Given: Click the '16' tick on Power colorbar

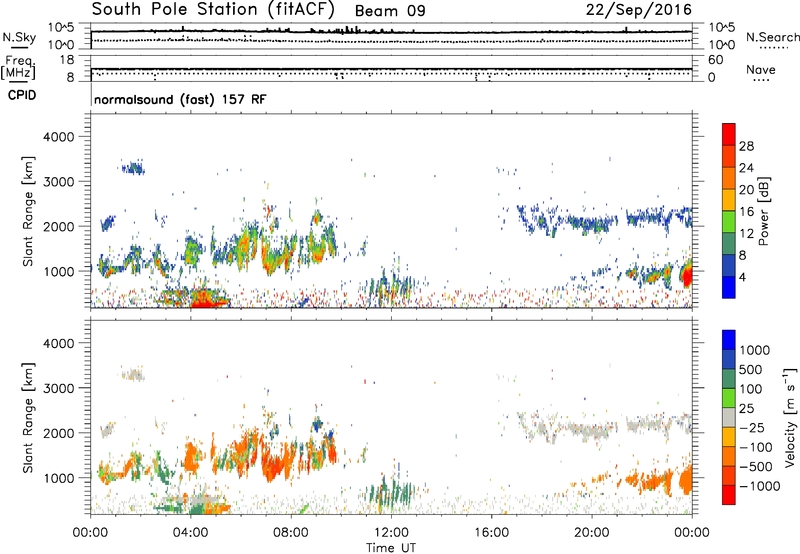Looking at the screenshot, I should [x=746, y=212].
